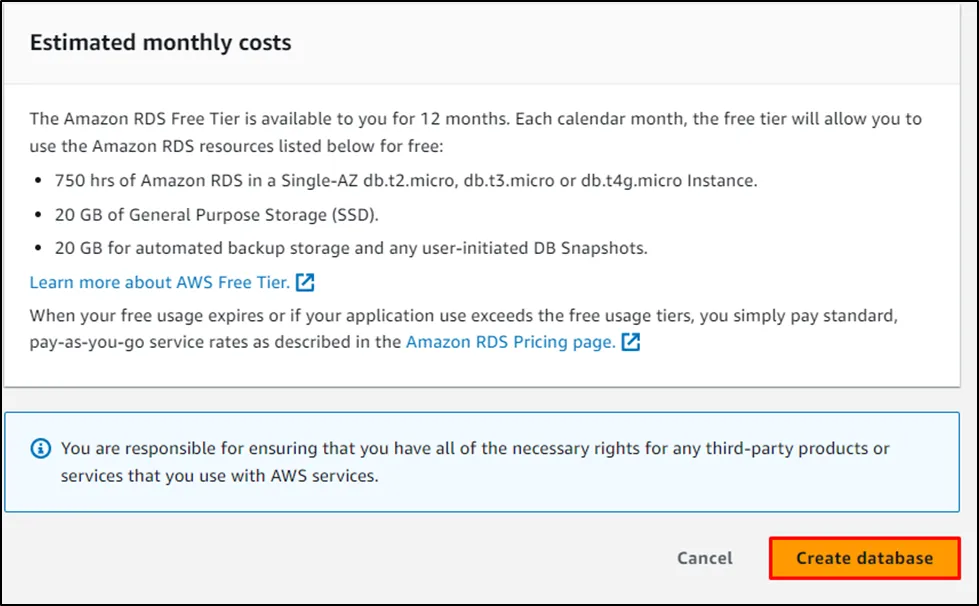Click the info icon in the third-party notice
The width and height of the screenshot is (979, 606).
37,448
